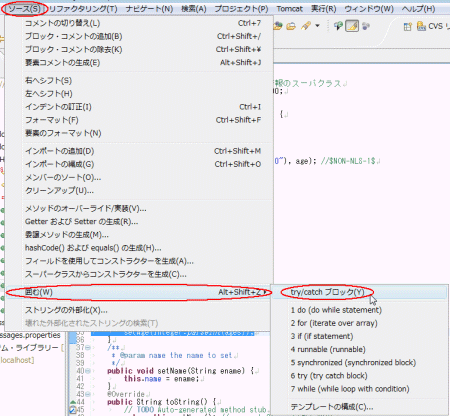This screenshot has width=450, height=416.
Task: Collapse the setName method fold at line 40
Action: pos(88,371)
